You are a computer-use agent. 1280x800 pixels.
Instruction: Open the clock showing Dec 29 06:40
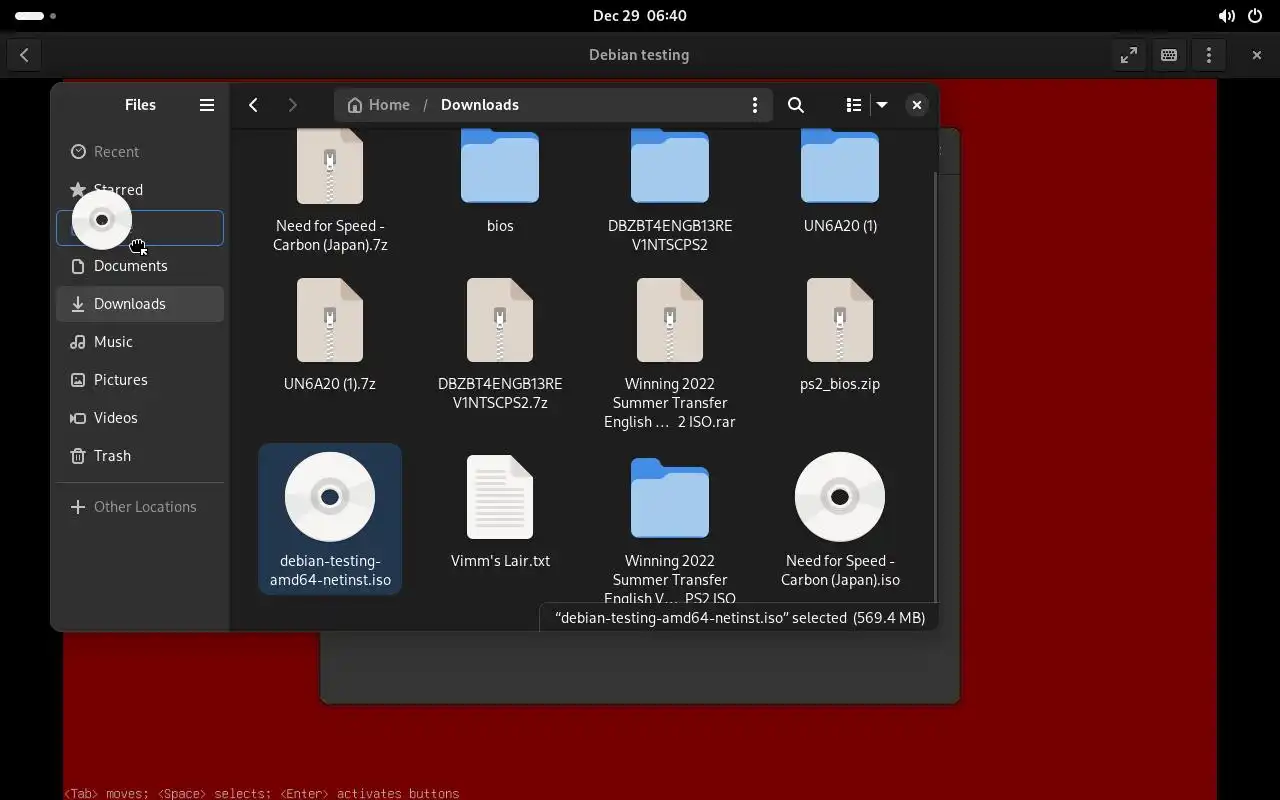[640, 16]
